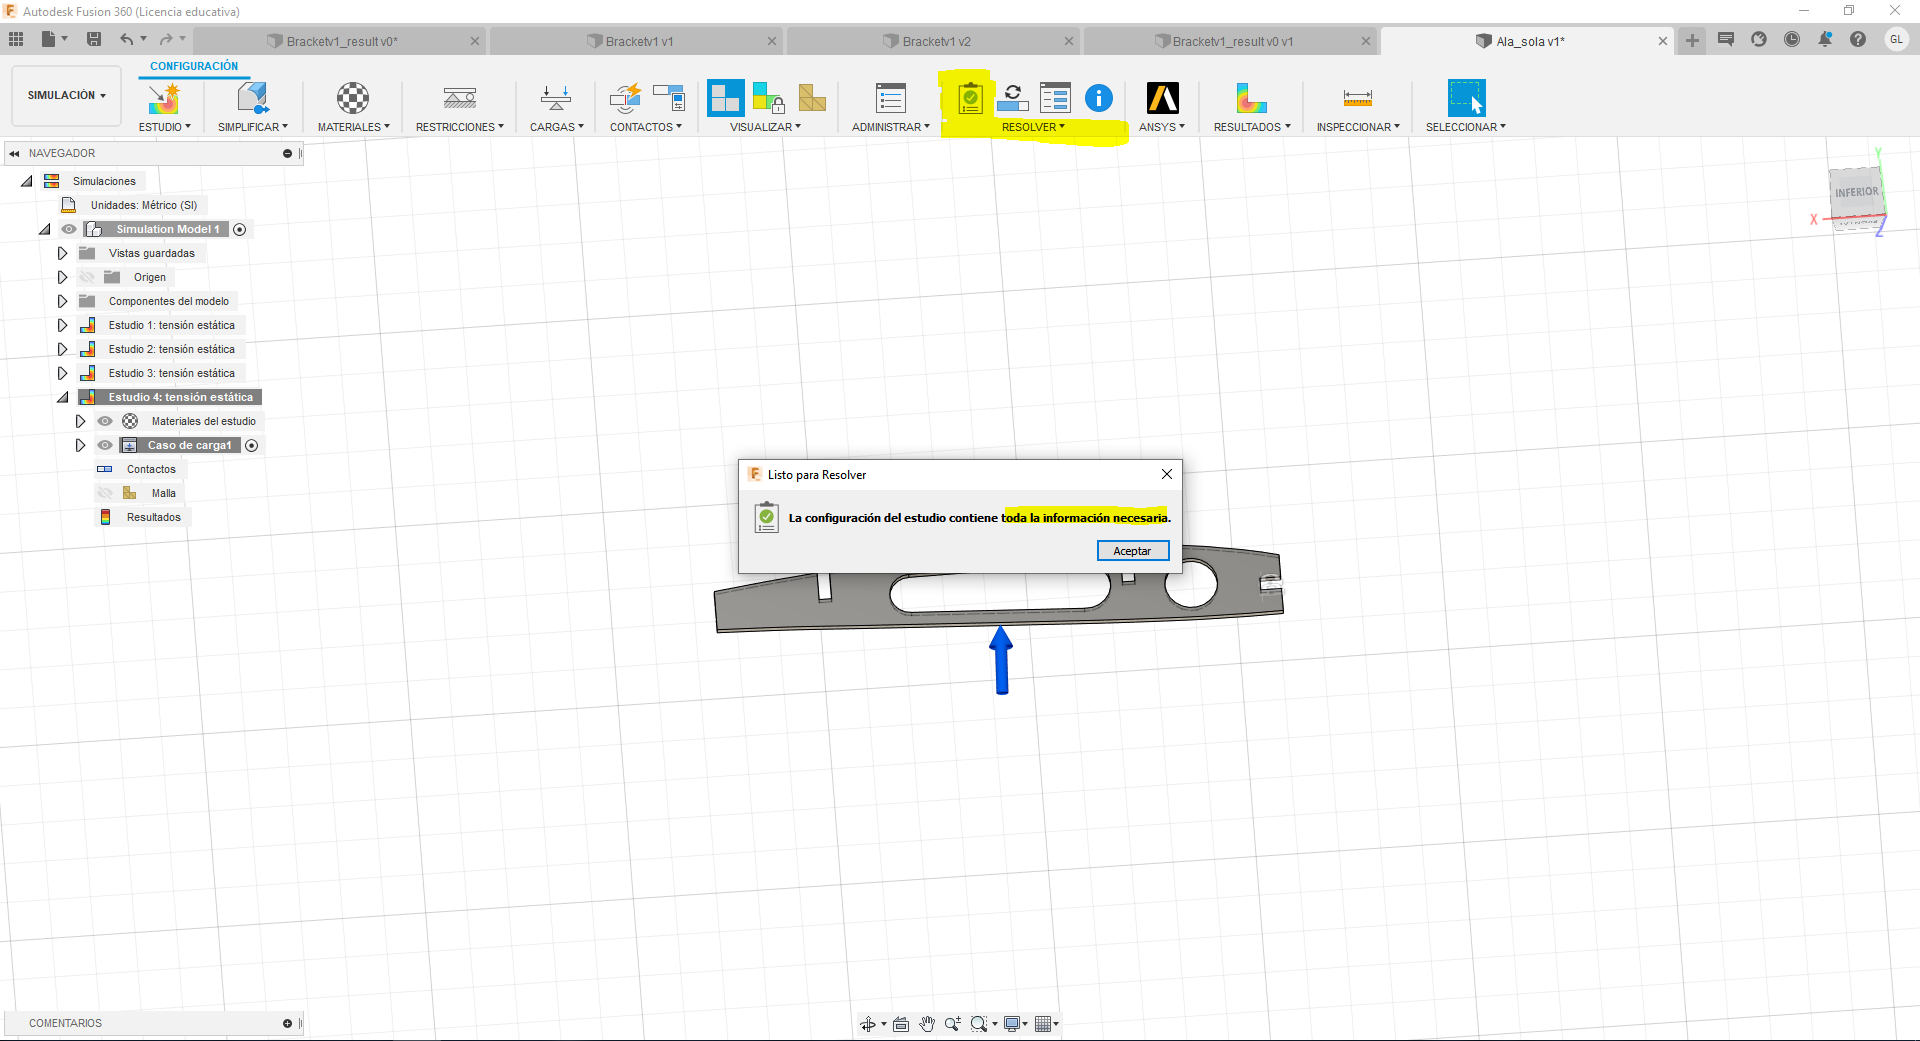The height and width of the screenshot is (1041, 1920).
Task: Toggle visibility eye of Caso de carga1
Action: click(105, 445)
